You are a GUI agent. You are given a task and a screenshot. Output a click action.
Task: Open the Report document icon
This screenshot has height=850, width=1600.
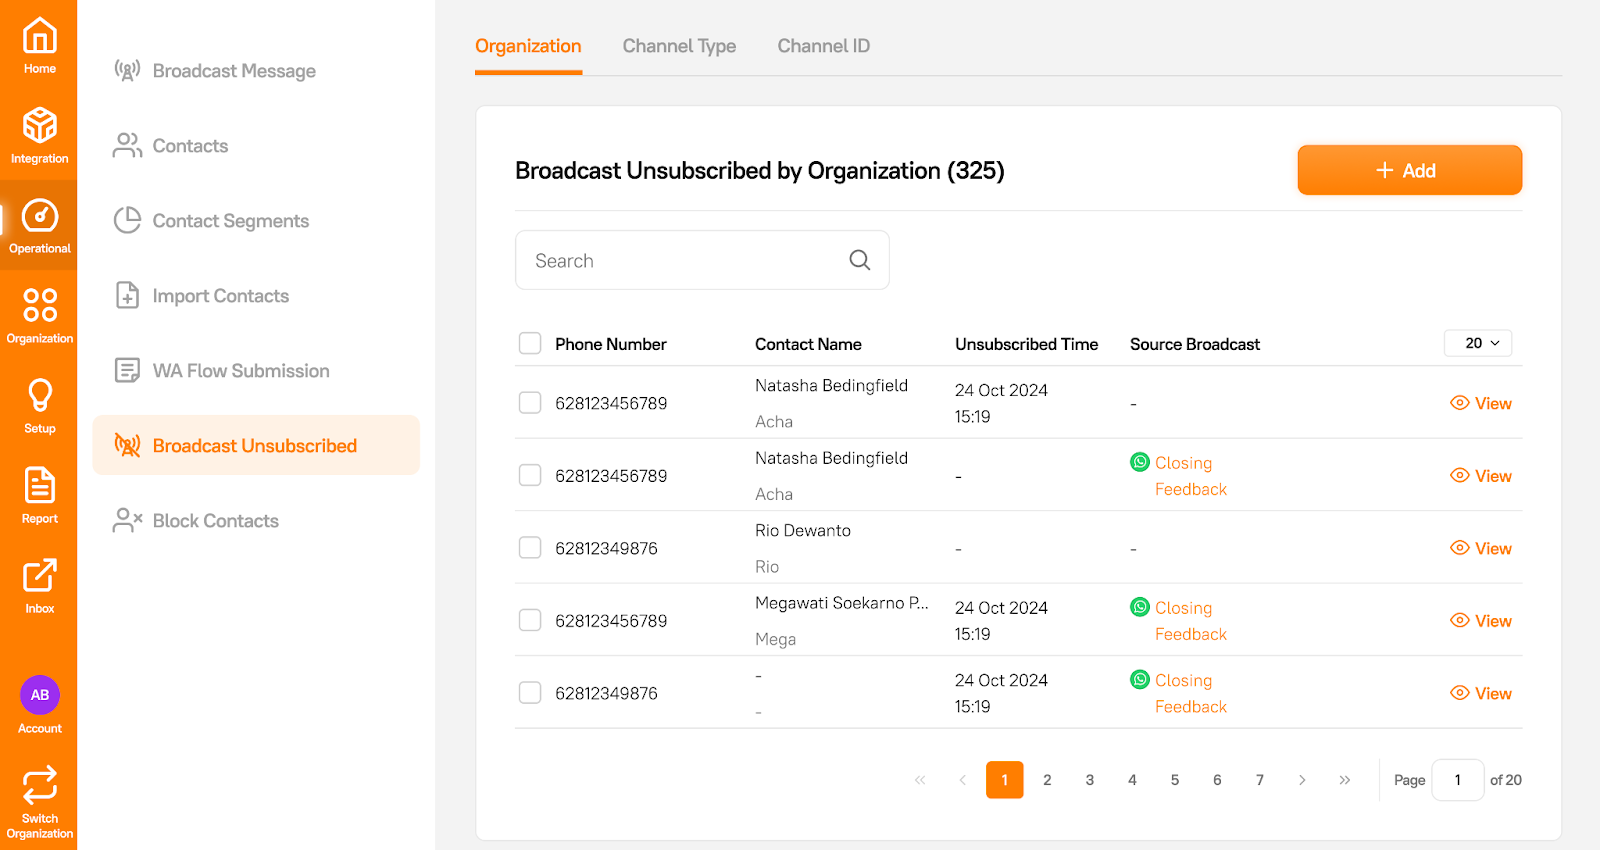click(x=39, y=486)
